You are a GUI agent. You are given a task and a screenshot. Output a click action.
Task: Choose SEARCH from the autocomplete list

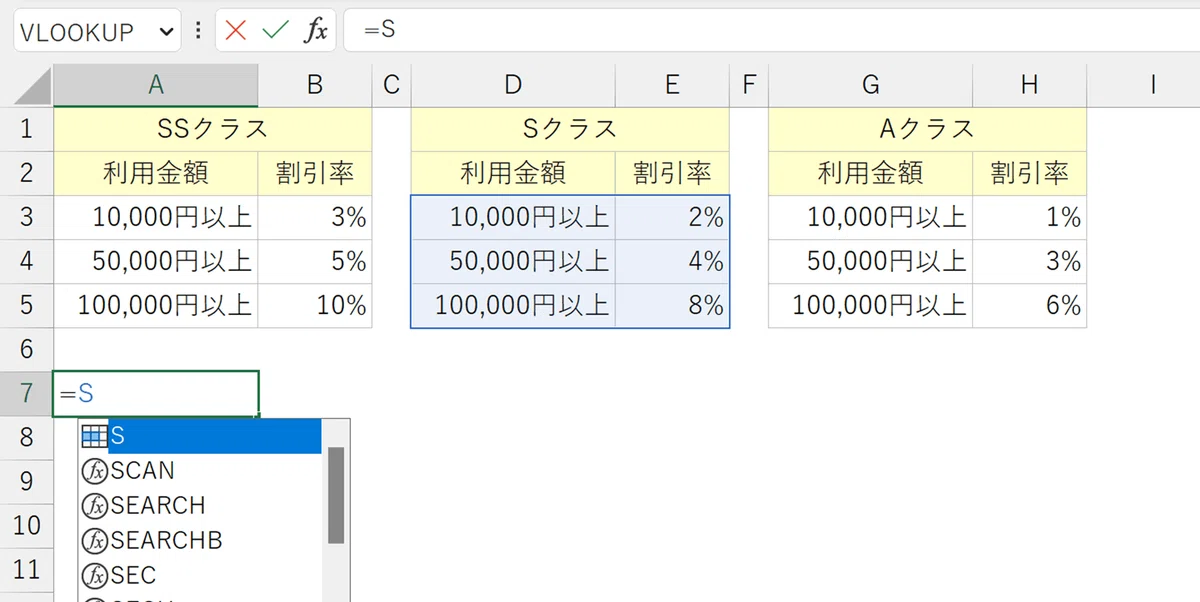pos(201,505)
